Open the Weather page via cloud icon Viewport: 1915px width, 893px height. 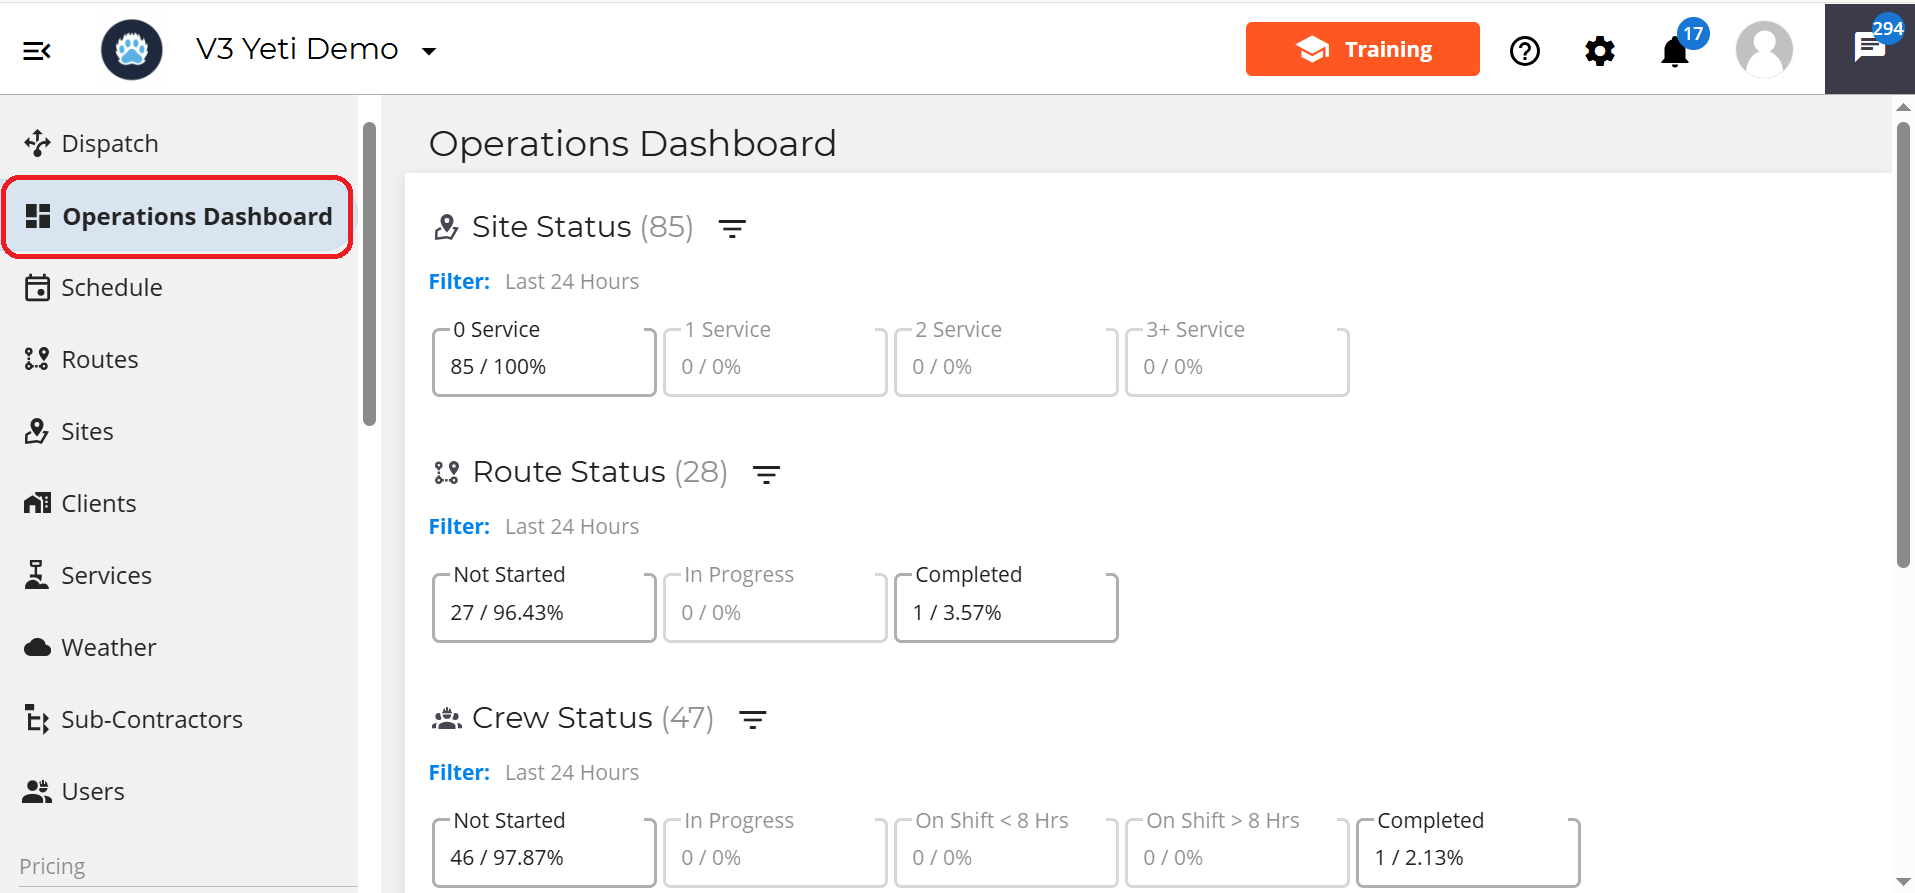[37, 647]
